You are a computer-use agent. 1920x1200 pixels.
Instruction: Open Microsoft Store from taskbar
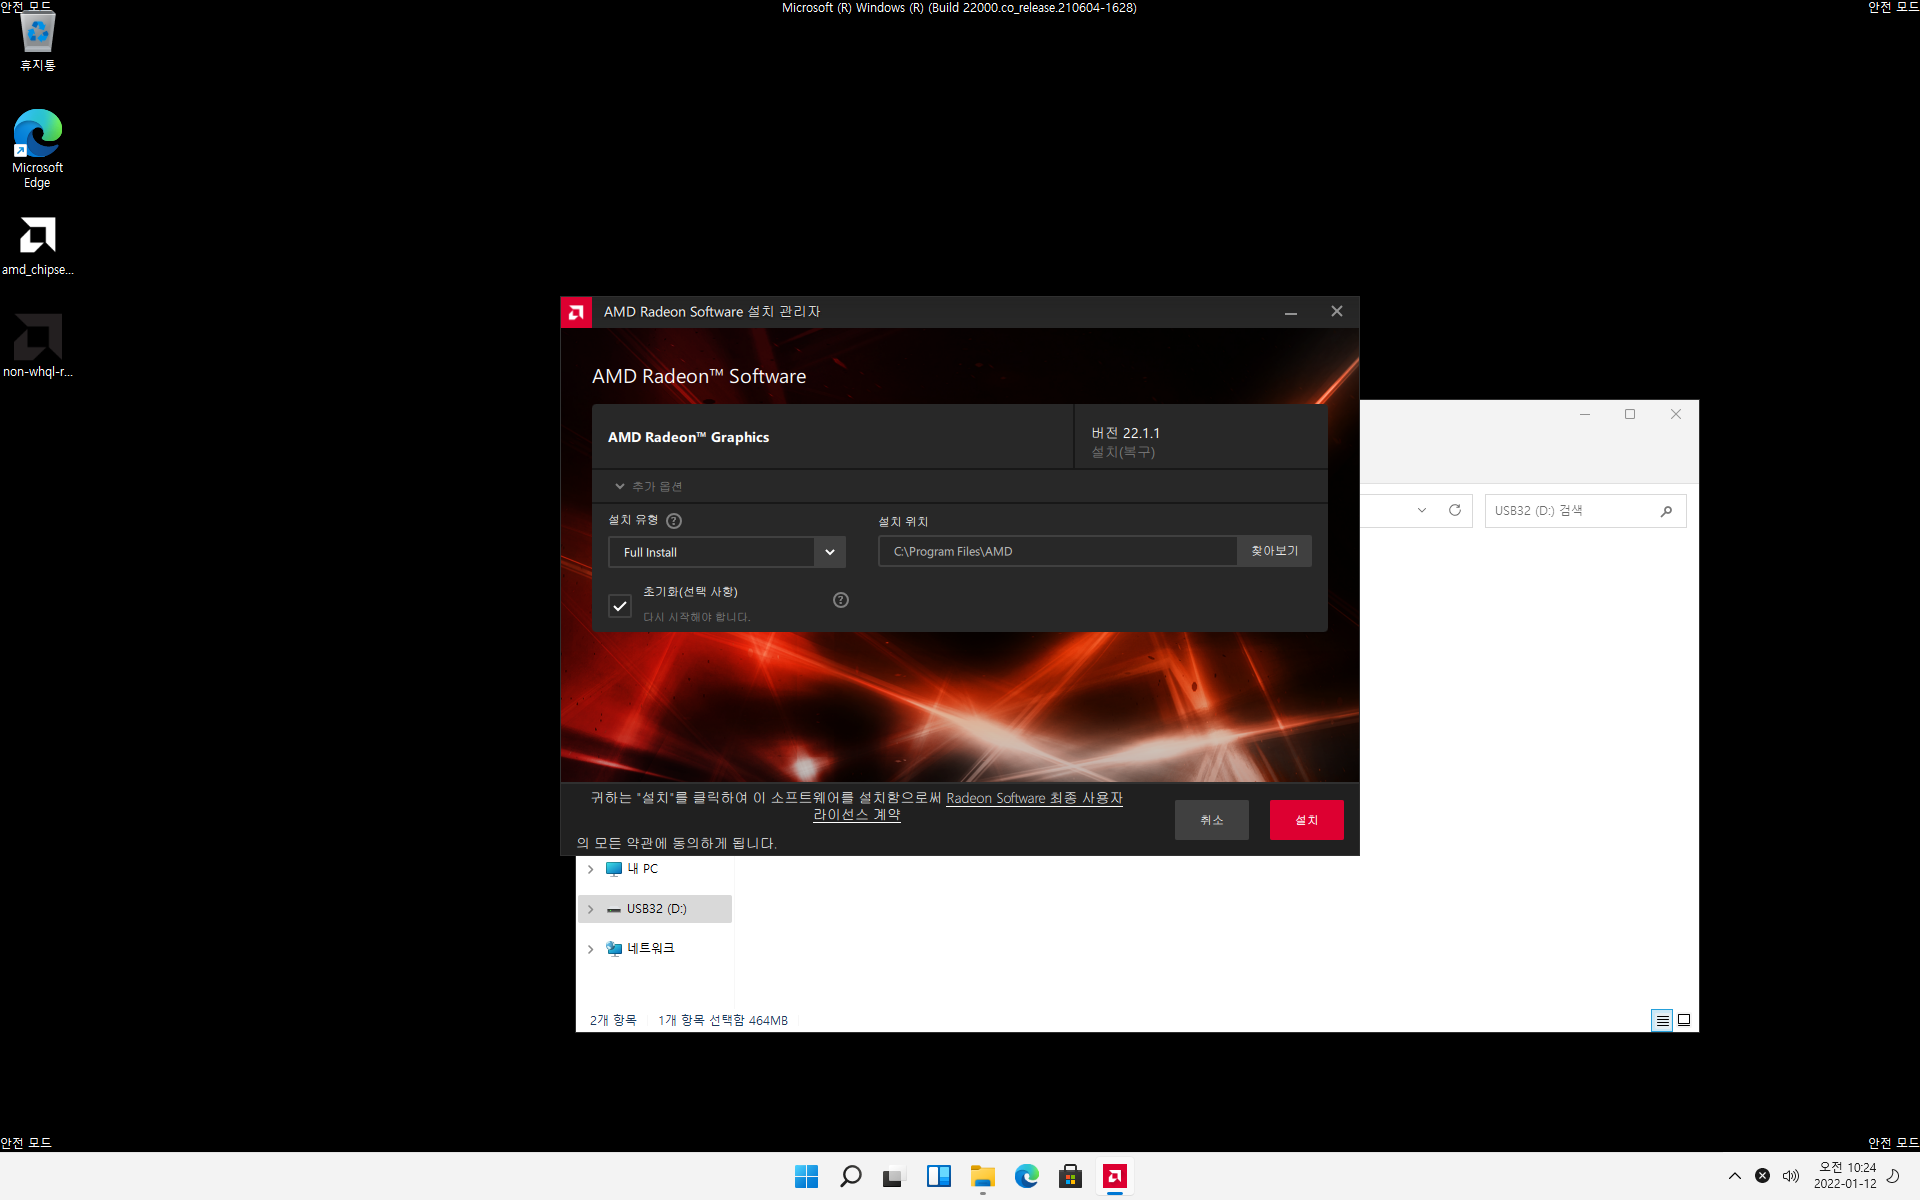[x=1070, y=1176]
